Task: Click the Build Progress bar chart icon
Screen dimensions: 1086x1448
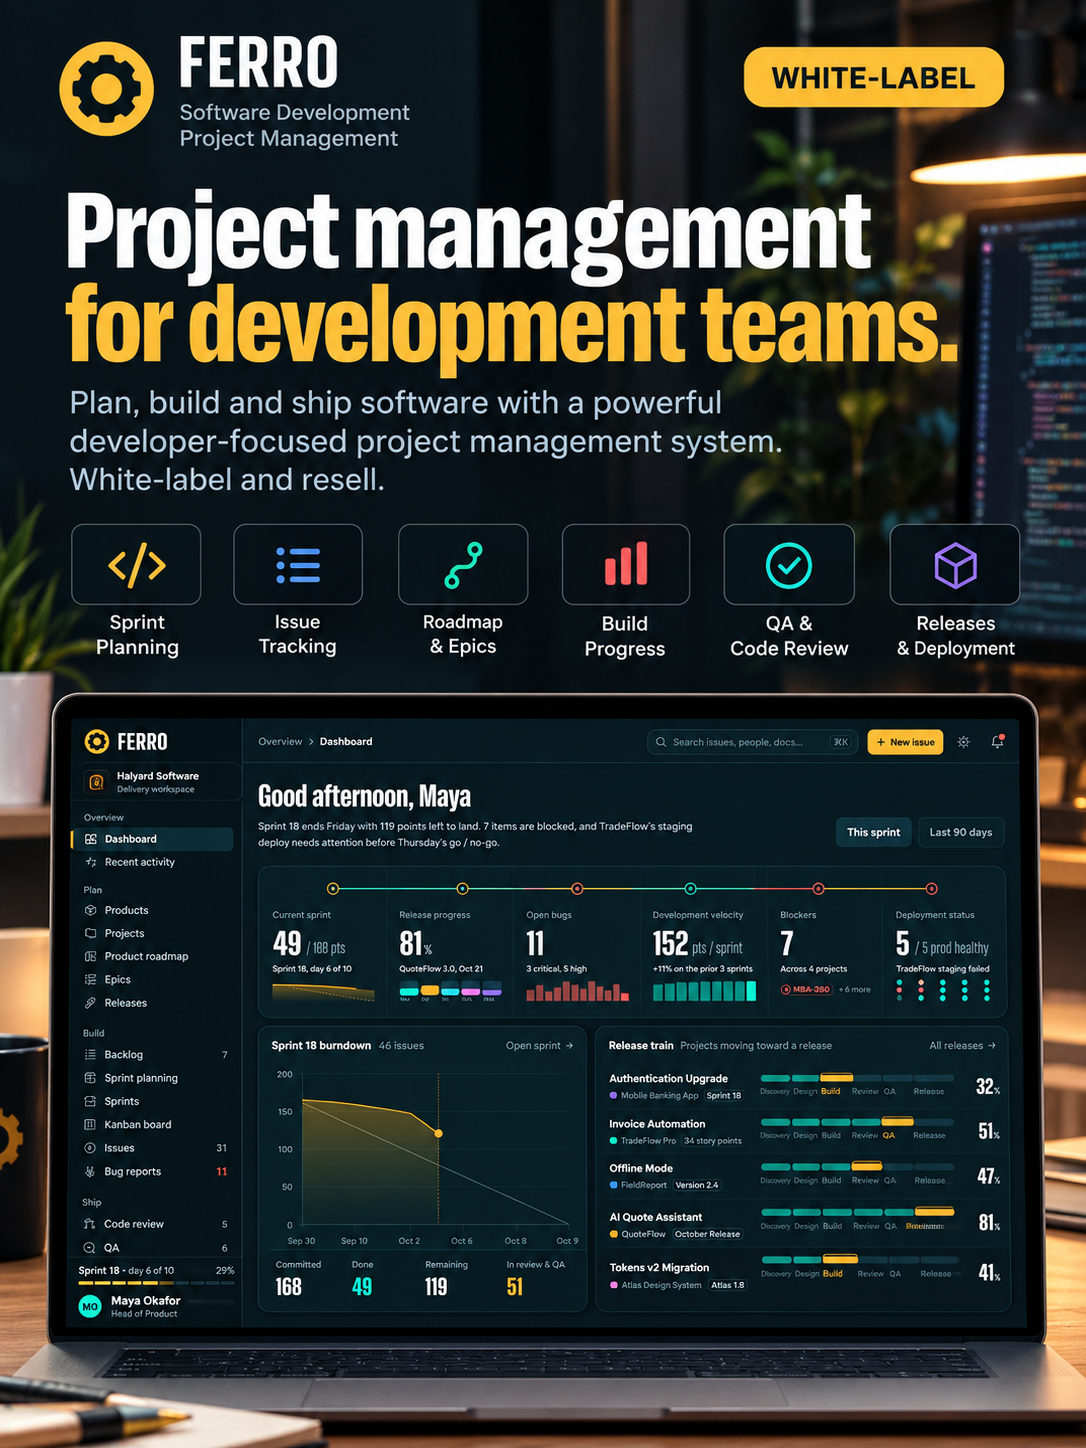Action: pos(626,564)
